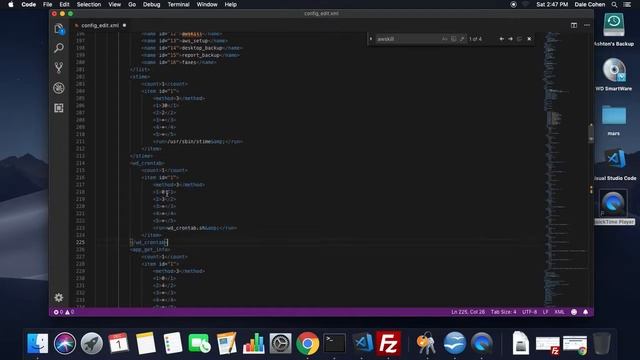Screen dimensions: 640x360
Task: Change the LF end-of-line sequence
Action: [546, 312]
